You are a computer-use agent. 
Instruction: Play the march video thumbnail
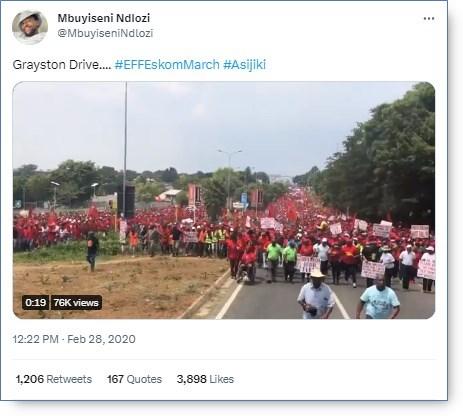point(224,200)
